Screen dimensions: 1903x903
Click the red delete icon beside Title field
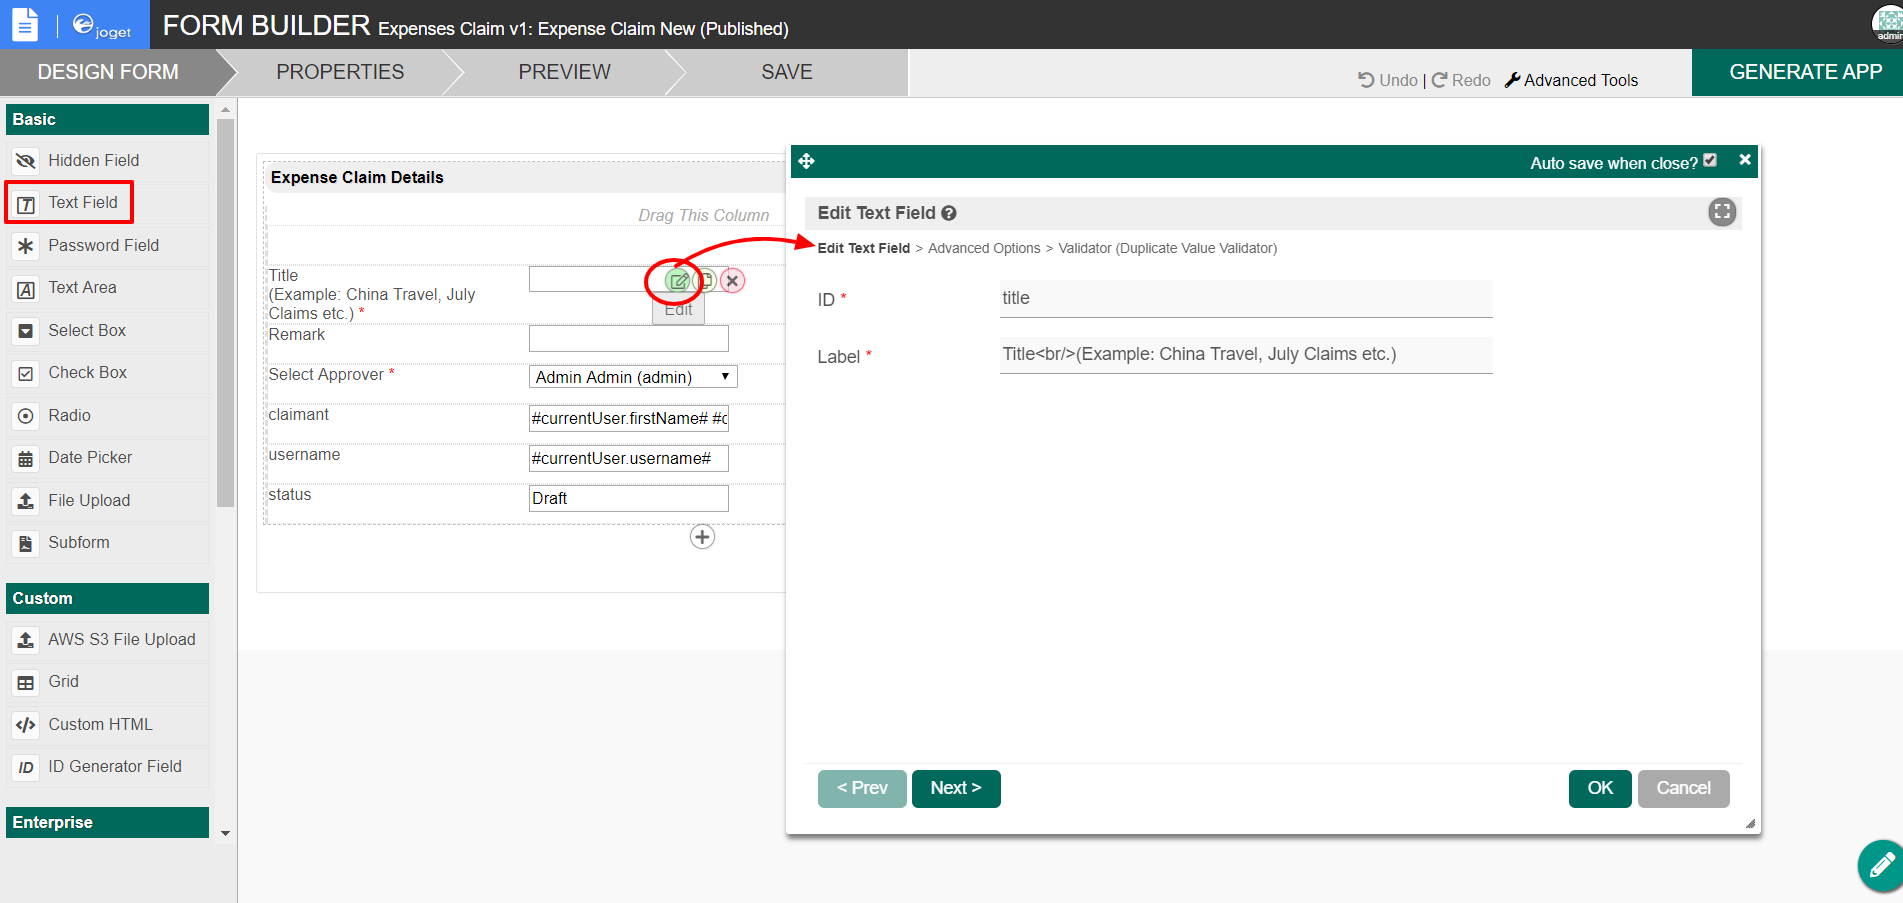click(x=732, y=281)
